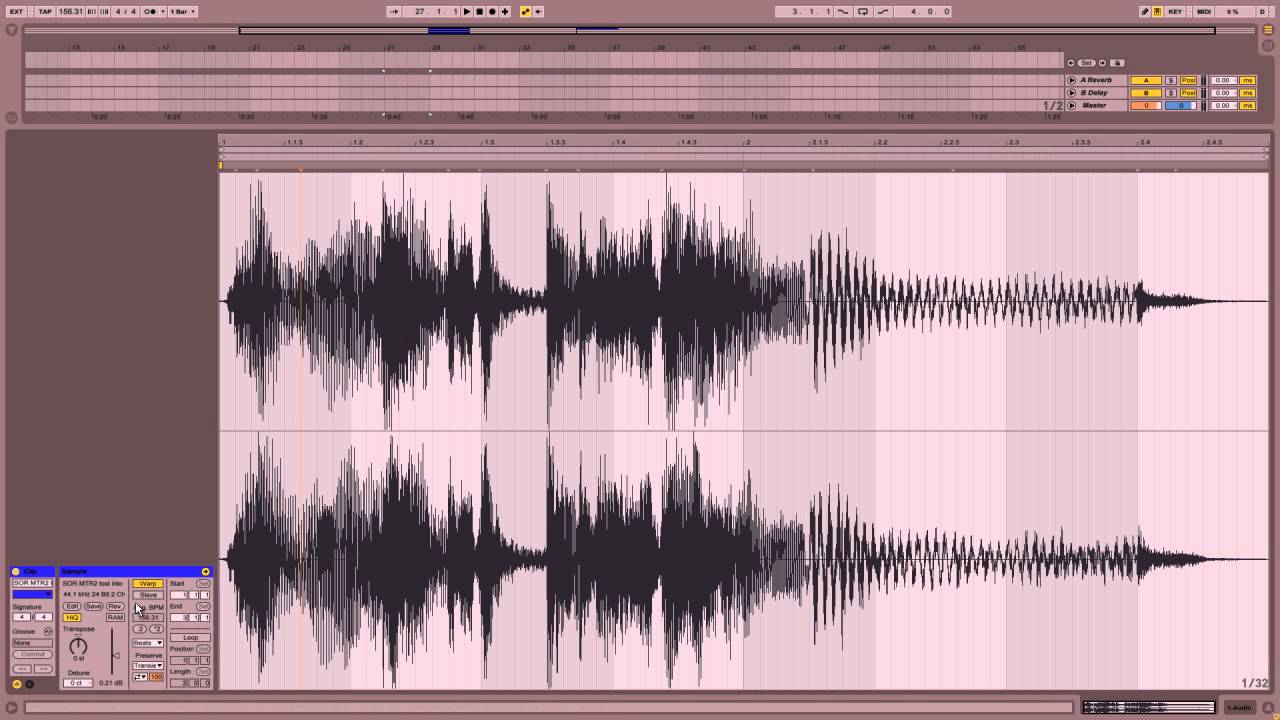Click the Arrangement Record button
The image size is (1280, 720).
point(492,12)
